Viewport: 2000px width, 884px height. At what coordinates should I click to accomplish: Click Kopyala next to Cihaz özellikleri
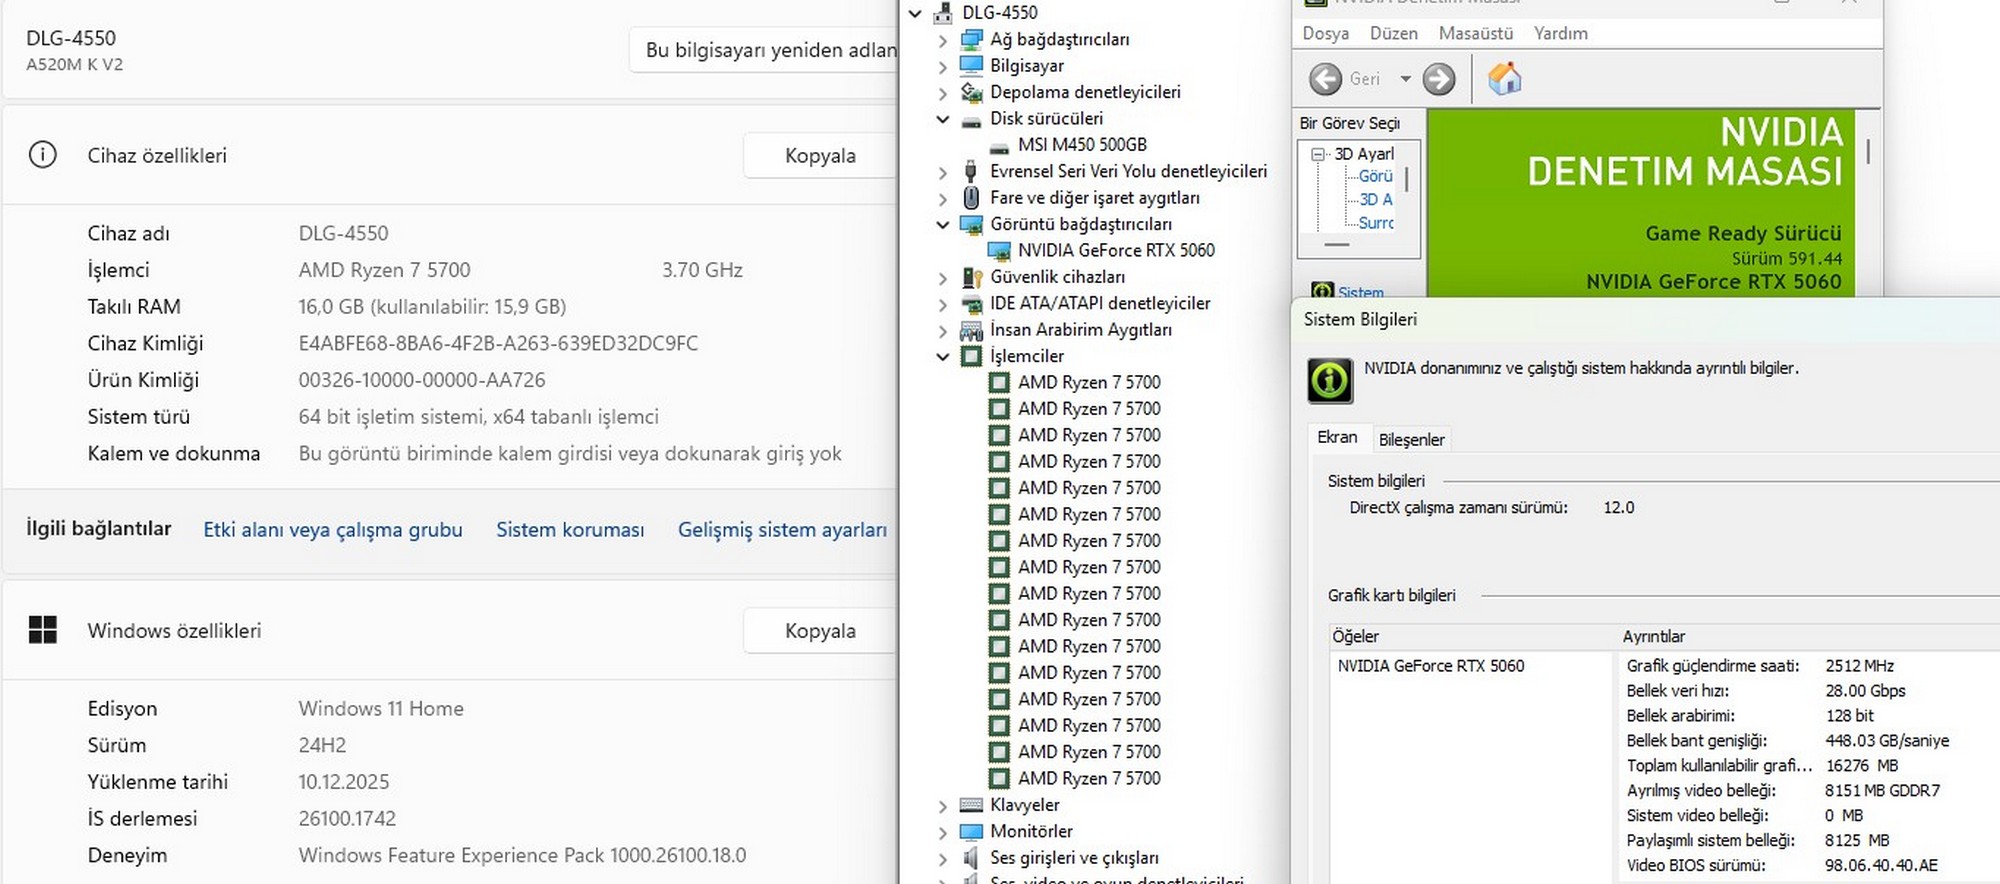[x=819, y=155]
